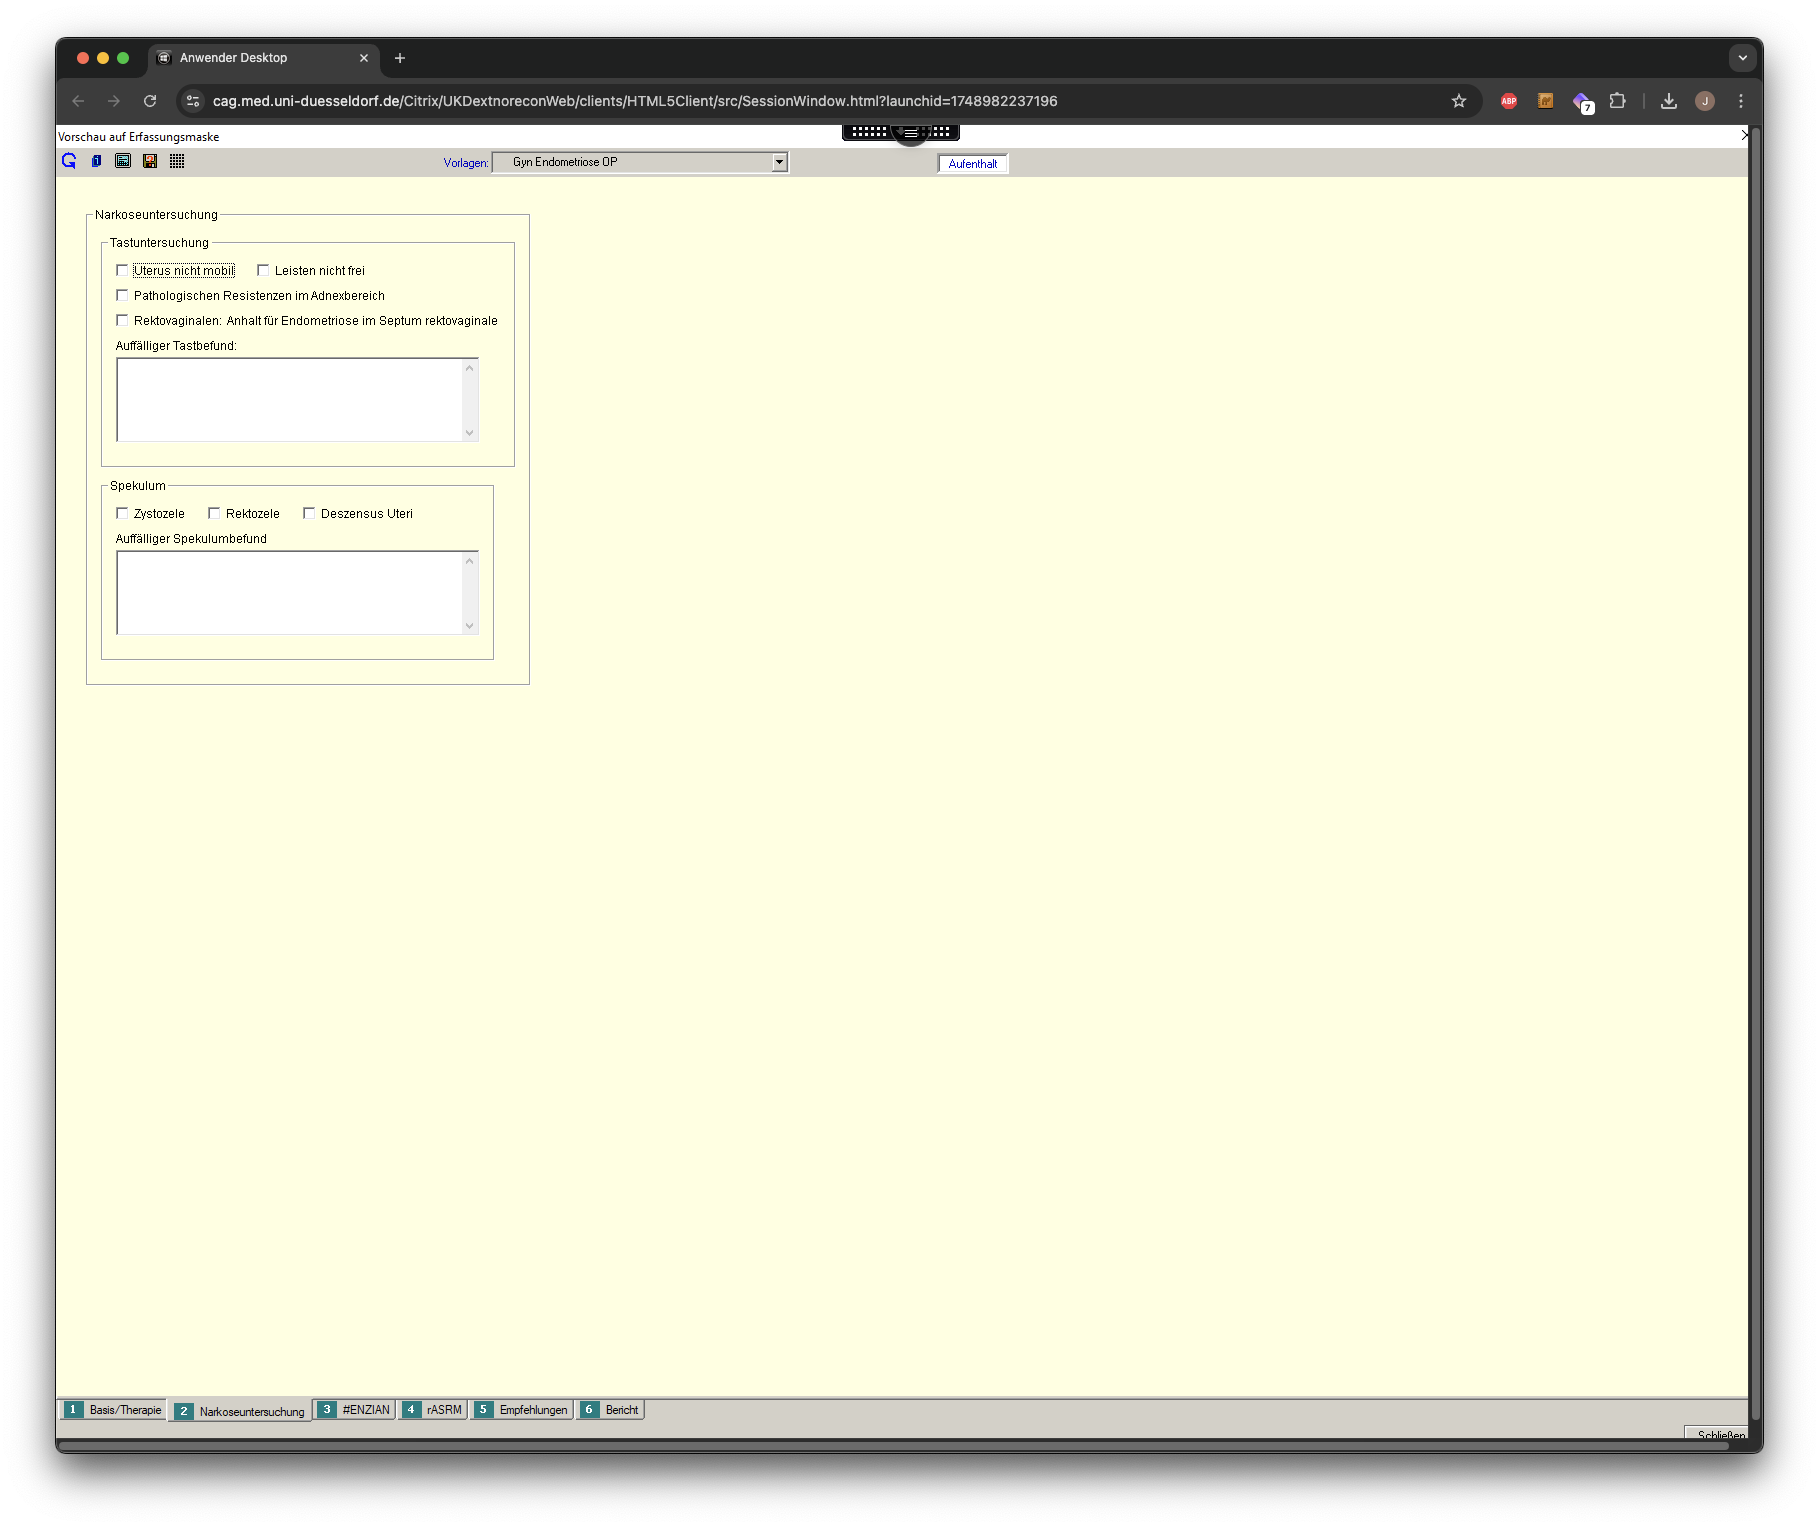
Task: Bookmark this page with the star icon
Action: (x=1459, y=101)
